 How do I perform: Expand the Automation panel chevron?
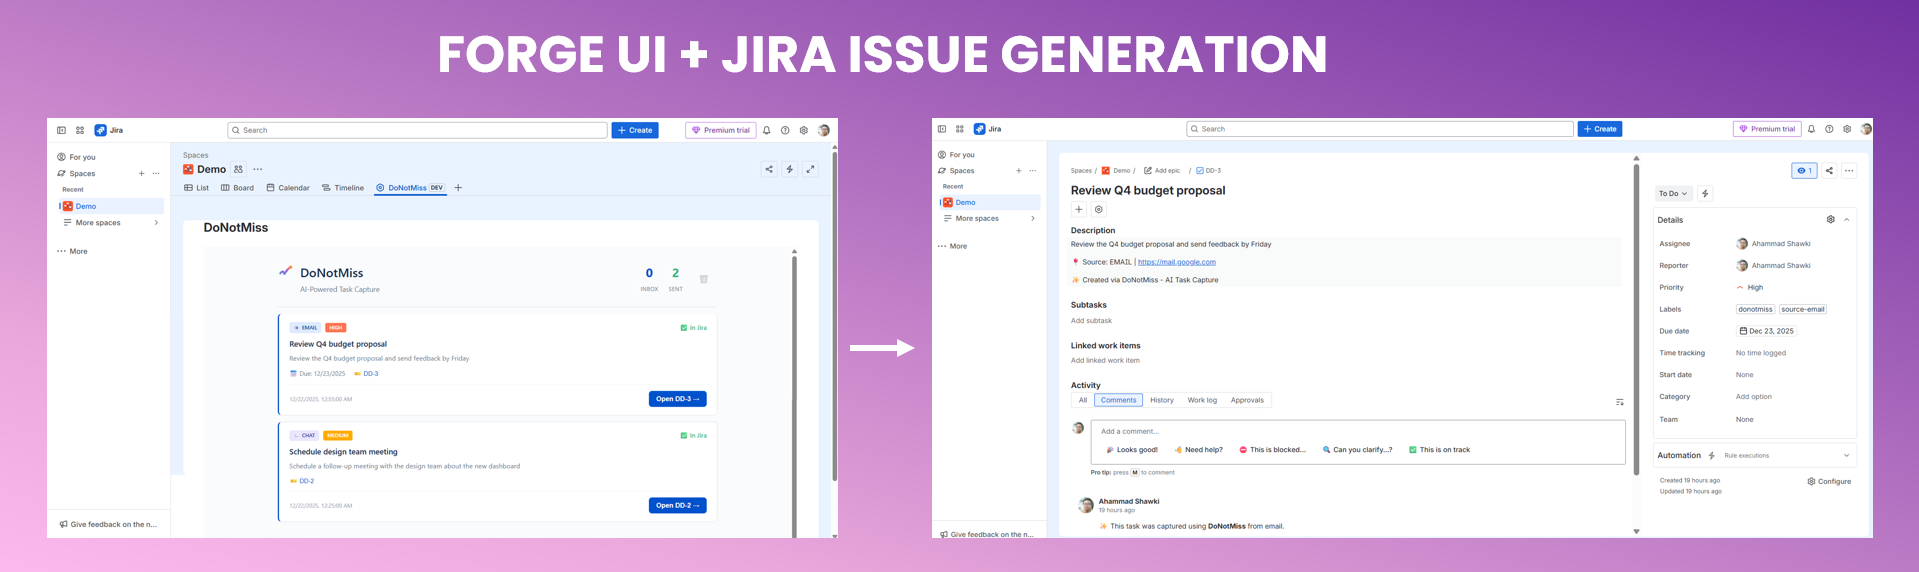click(x=1847, y=455)
